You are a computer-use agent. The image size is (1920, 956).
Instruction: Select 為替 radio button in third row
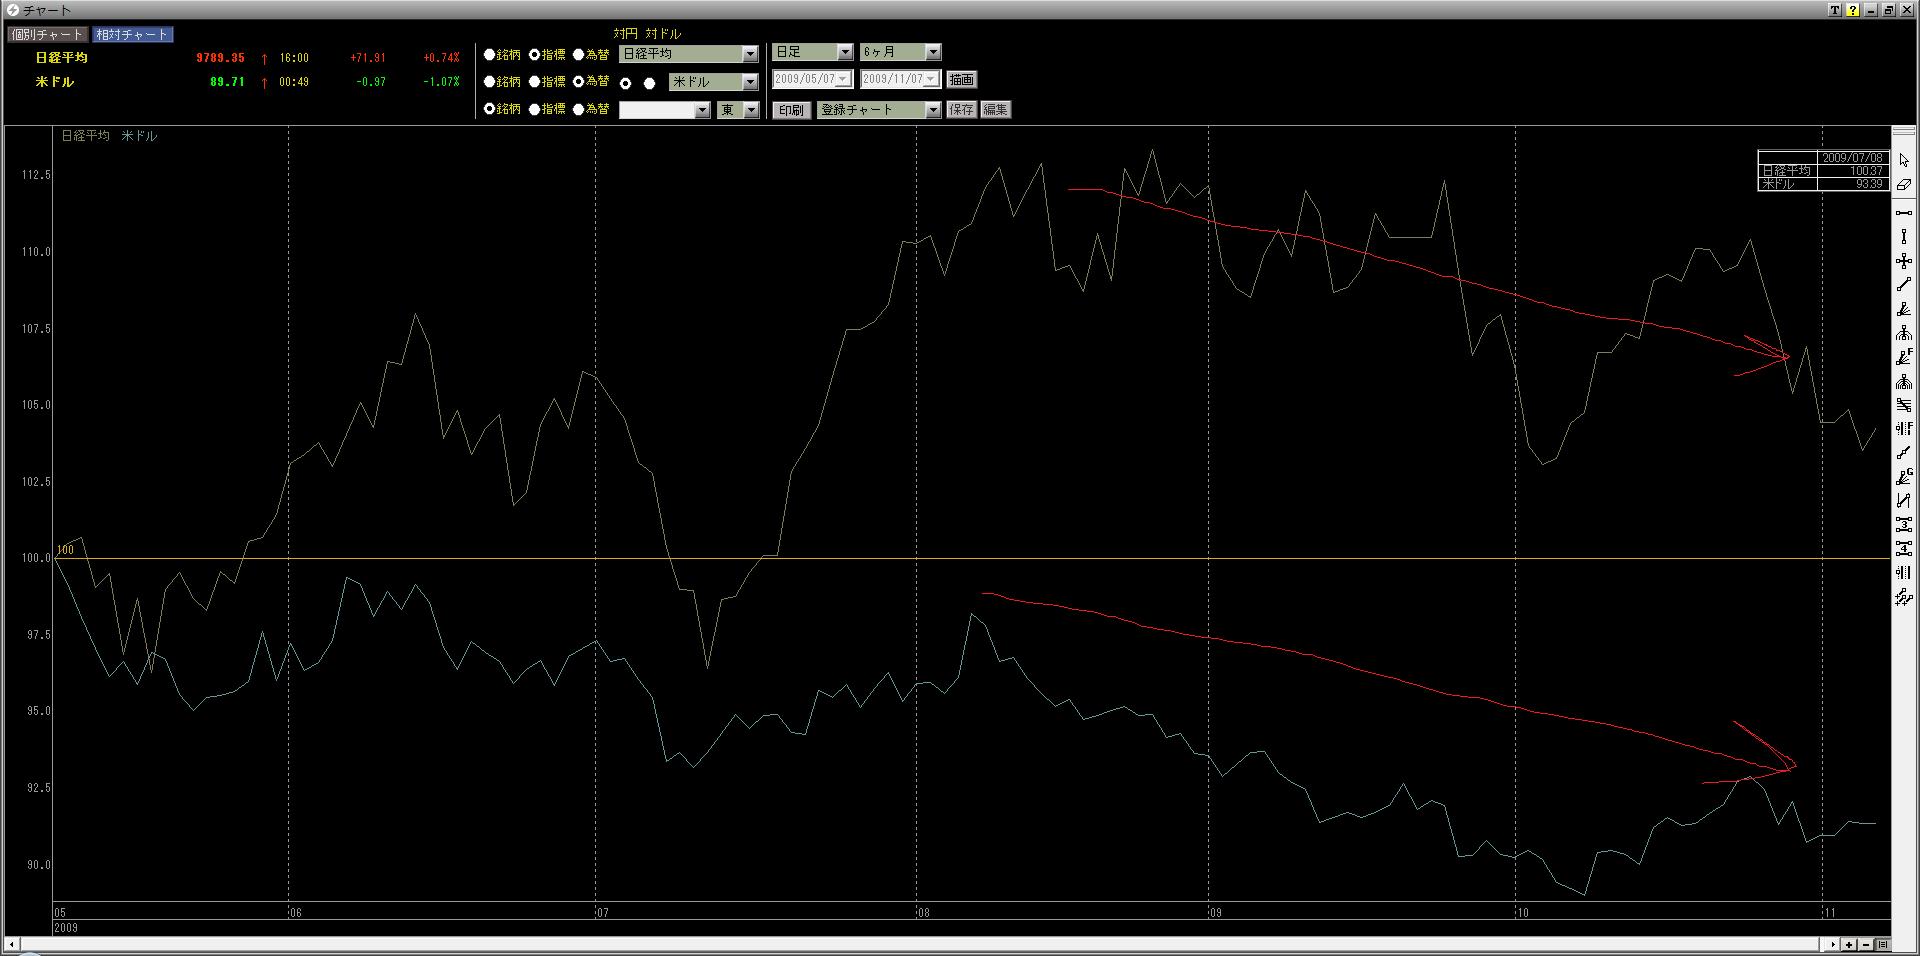point(579,109)
